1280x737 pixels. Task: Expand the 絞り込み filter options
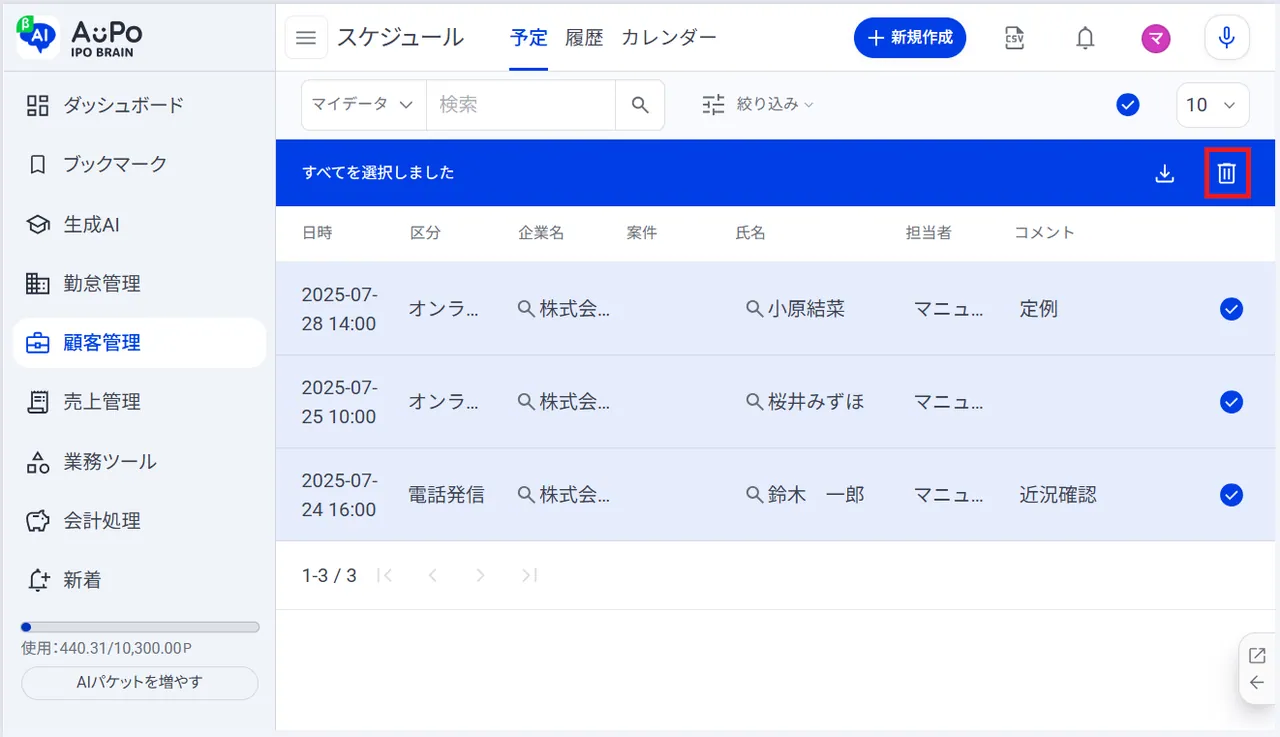tap(758, 104)
